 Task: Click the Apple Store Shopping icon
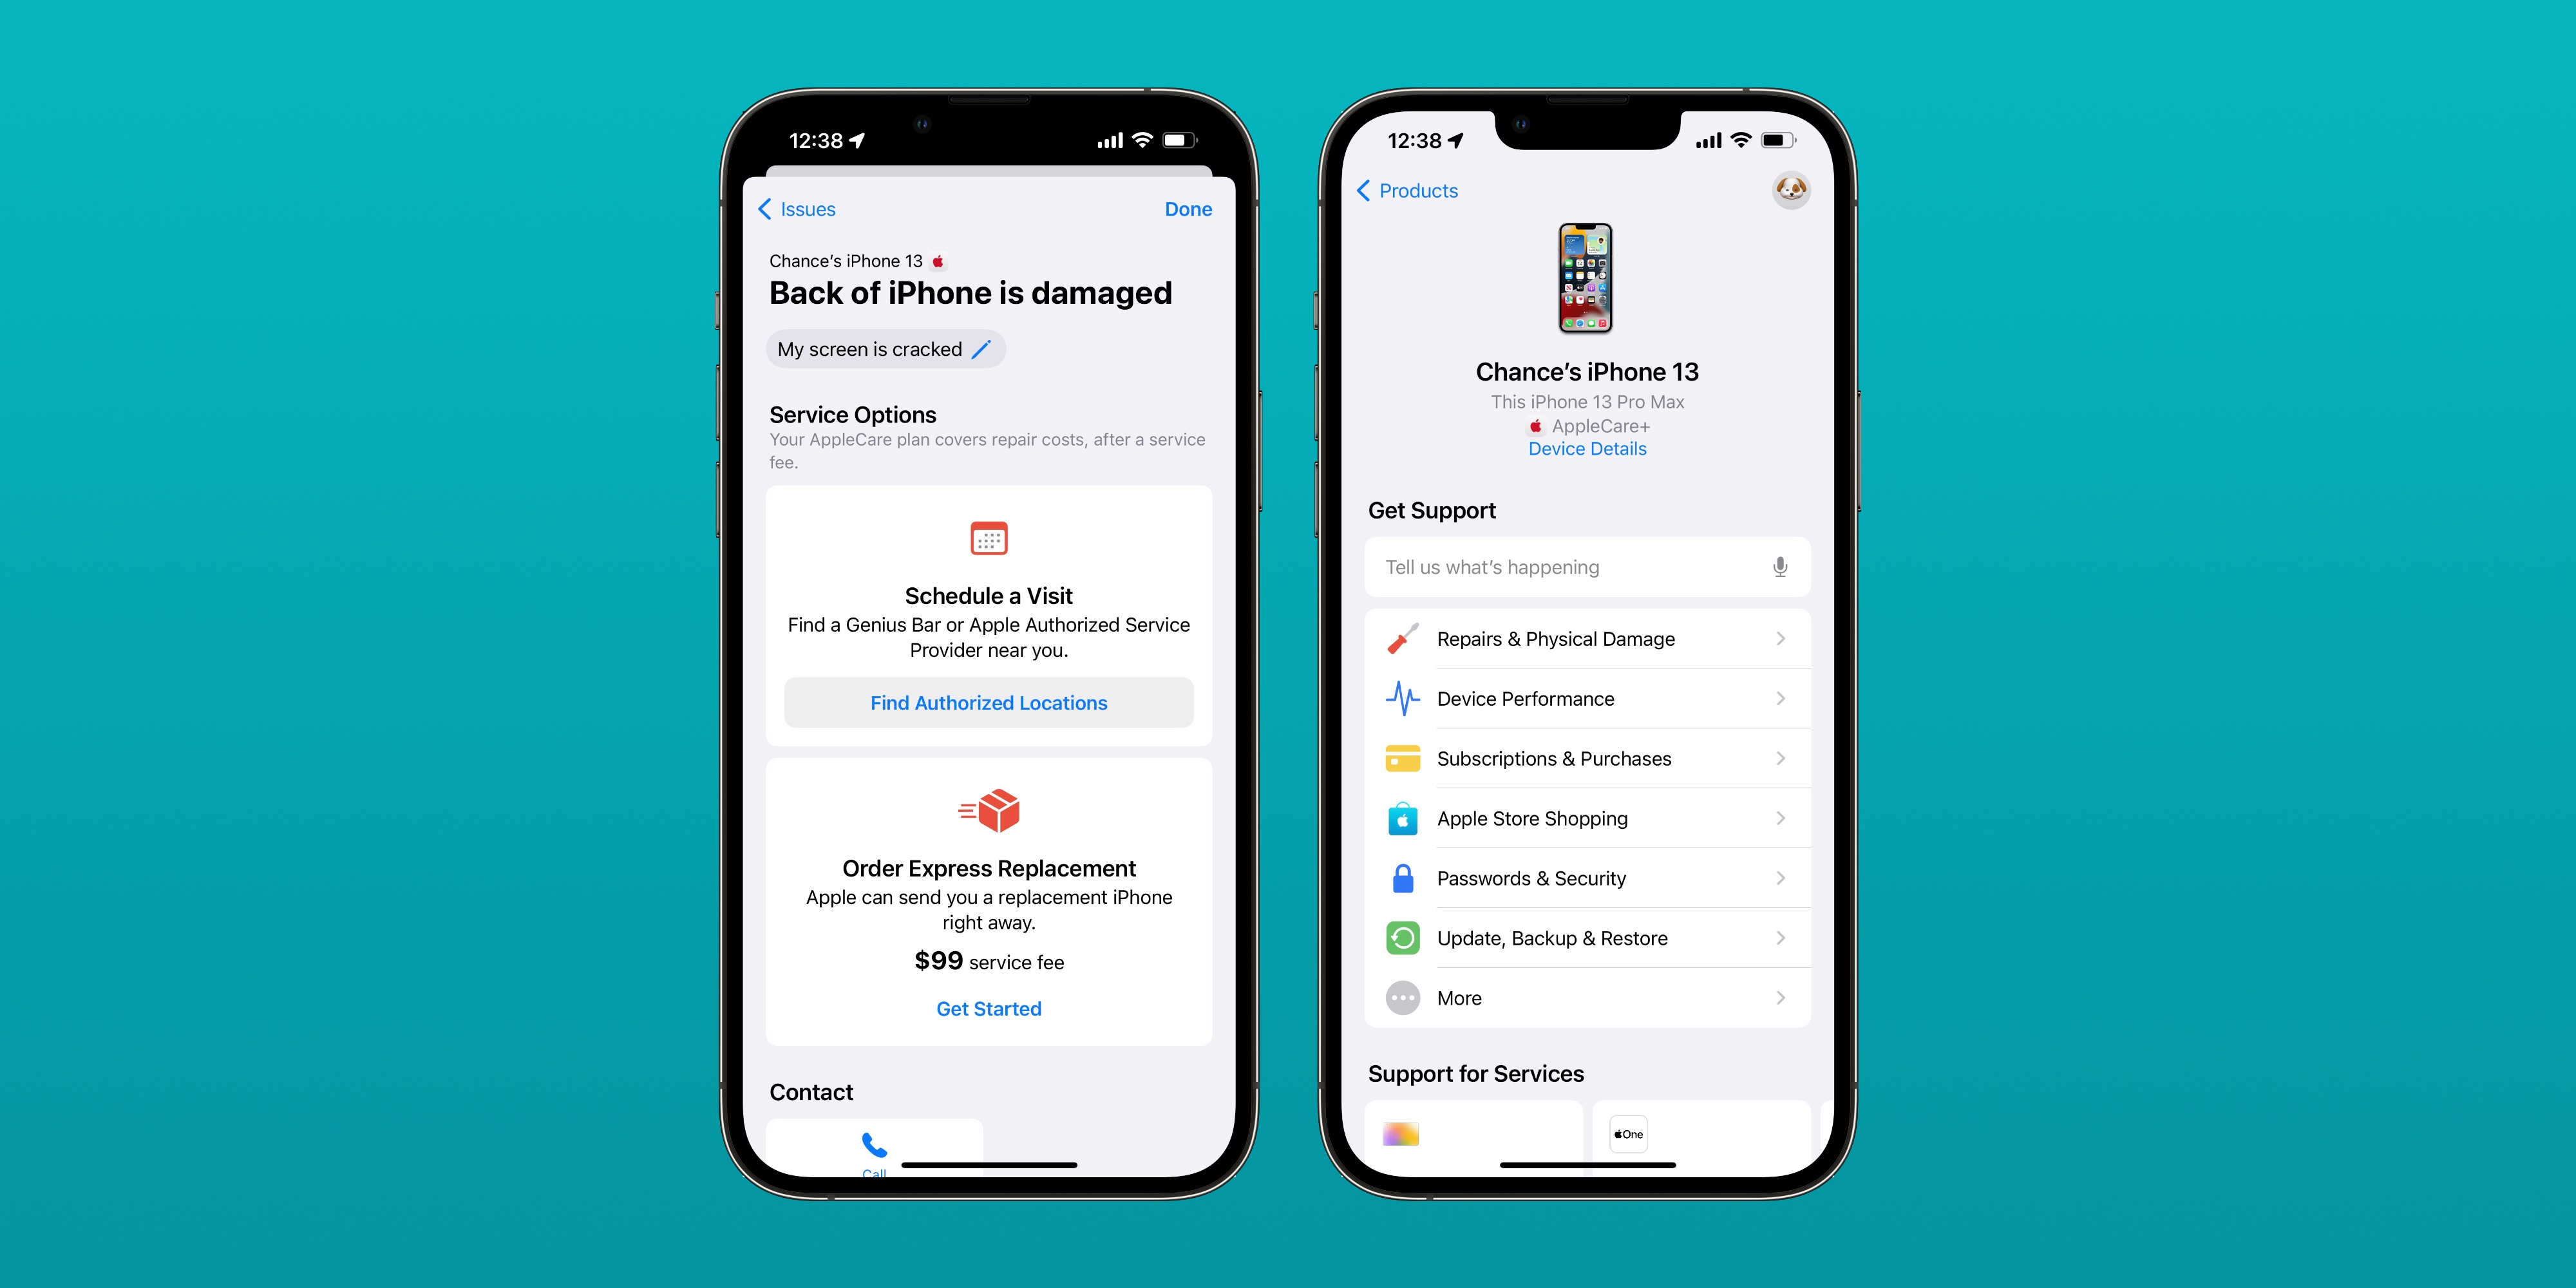[x=1403, y=817]
